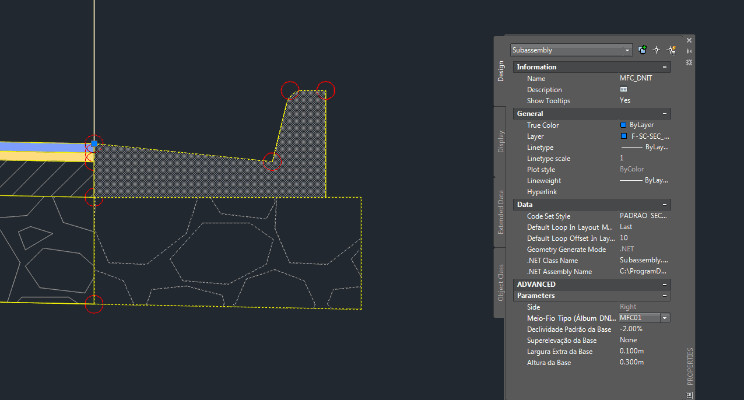Click the Description field editor icon
The image size is (744, 400).
pos(624,90)
